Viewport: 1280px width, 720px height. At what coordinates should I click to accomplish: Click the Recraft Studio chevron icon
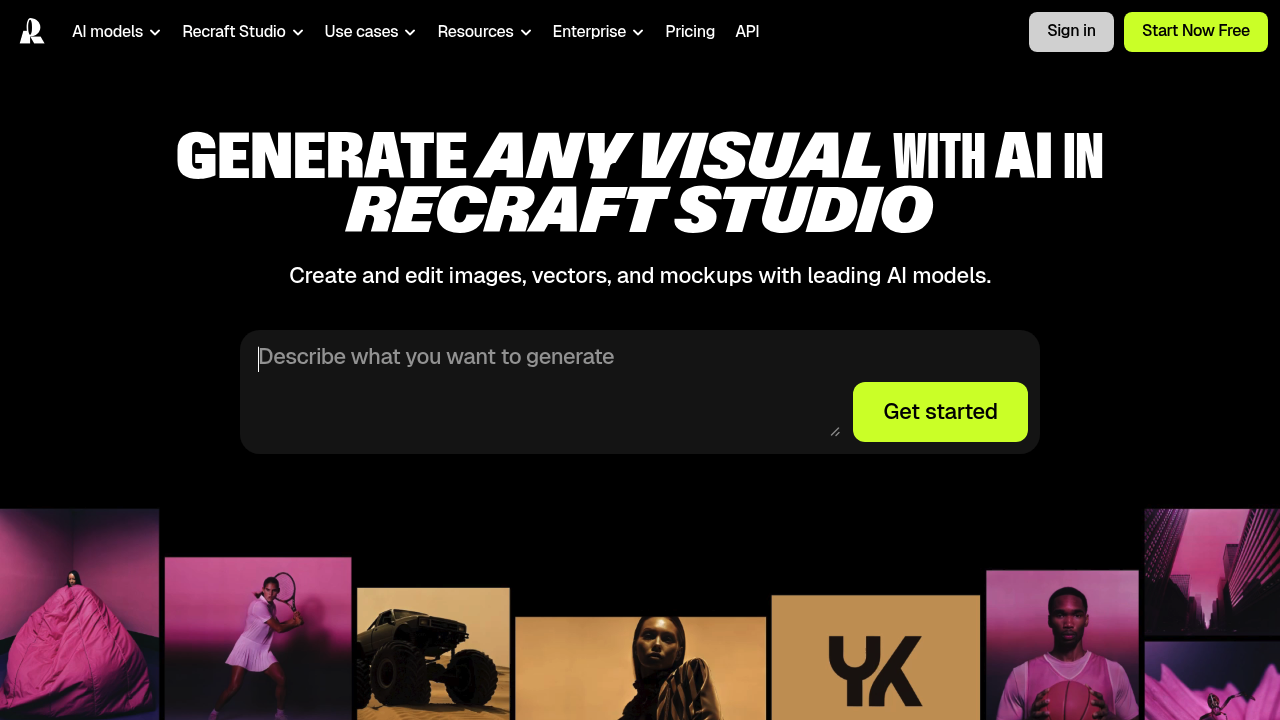pyautogui.click(x=300, y=32)
